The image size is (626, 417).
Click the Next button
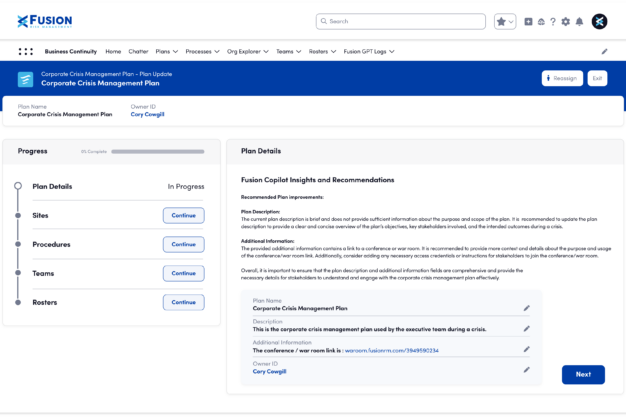tap(583, 375)
